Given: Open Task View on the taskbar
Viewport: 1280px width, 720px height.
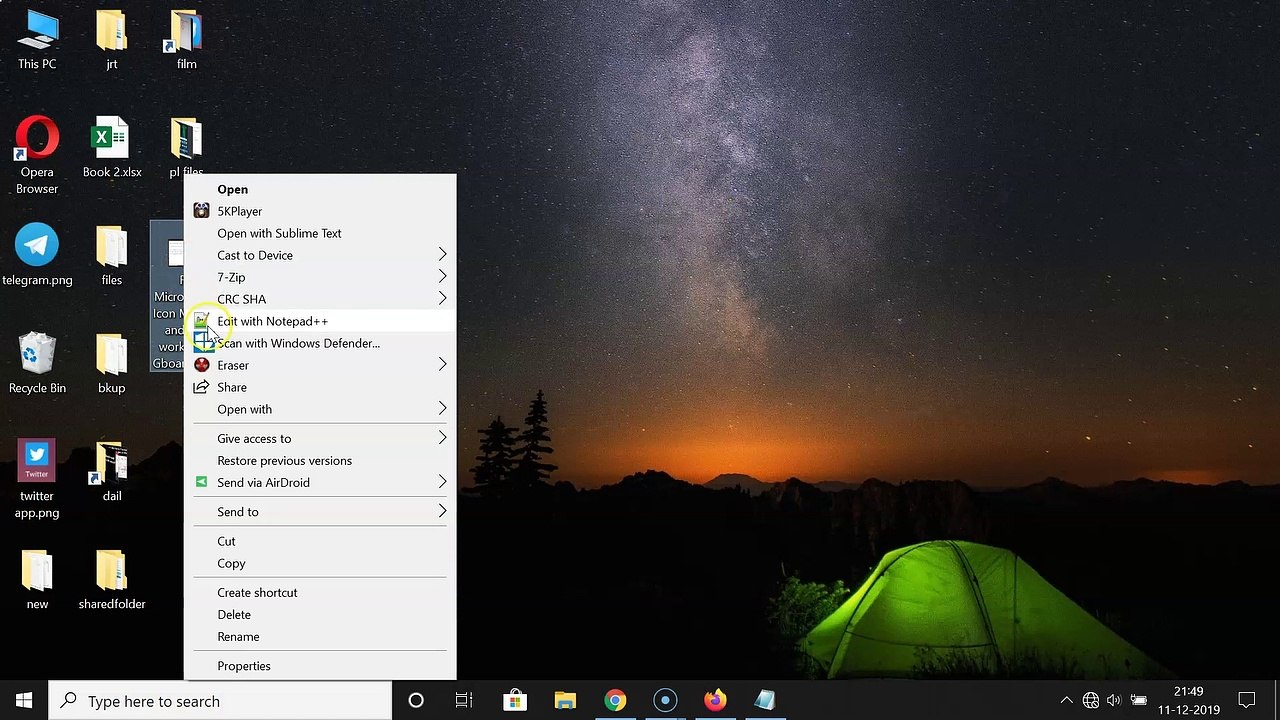Looking at the screenshot, I should click(x=464, y=700).
